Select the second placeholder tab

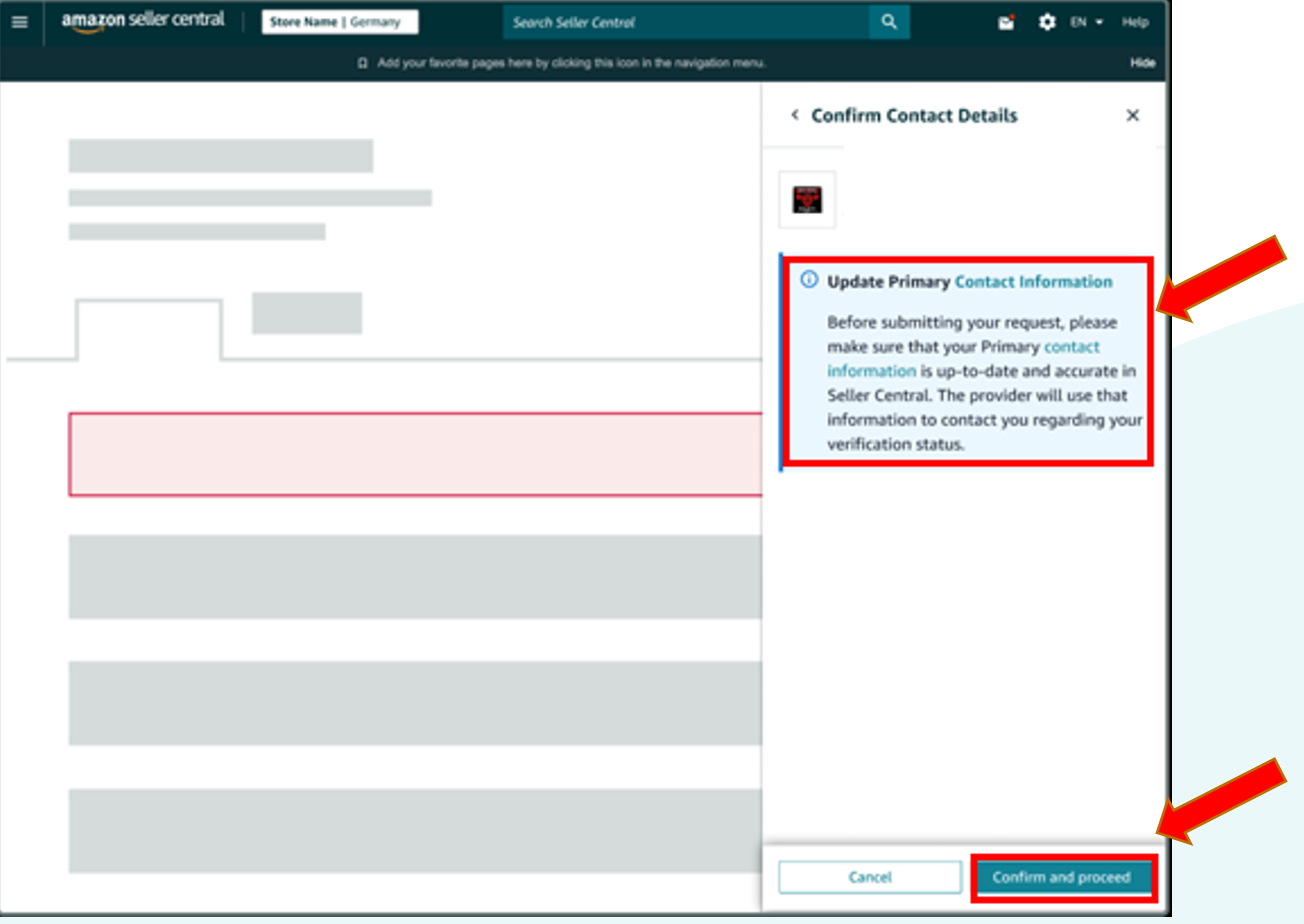click(x=307, y=313)
